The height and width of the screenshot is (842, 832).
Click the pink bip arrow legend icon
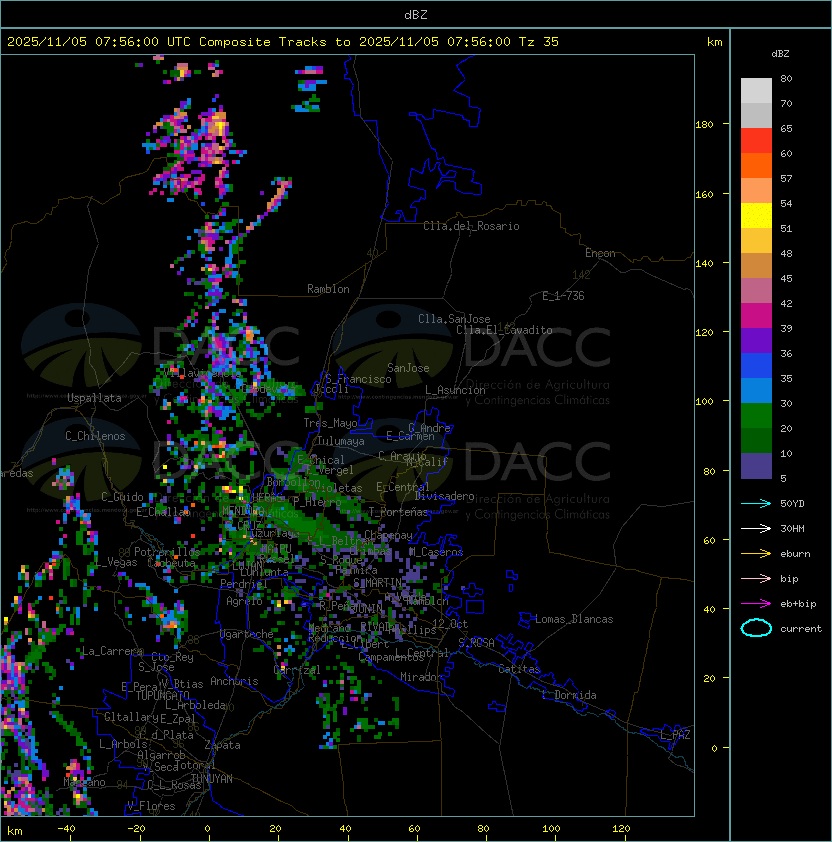coord(756,579)
